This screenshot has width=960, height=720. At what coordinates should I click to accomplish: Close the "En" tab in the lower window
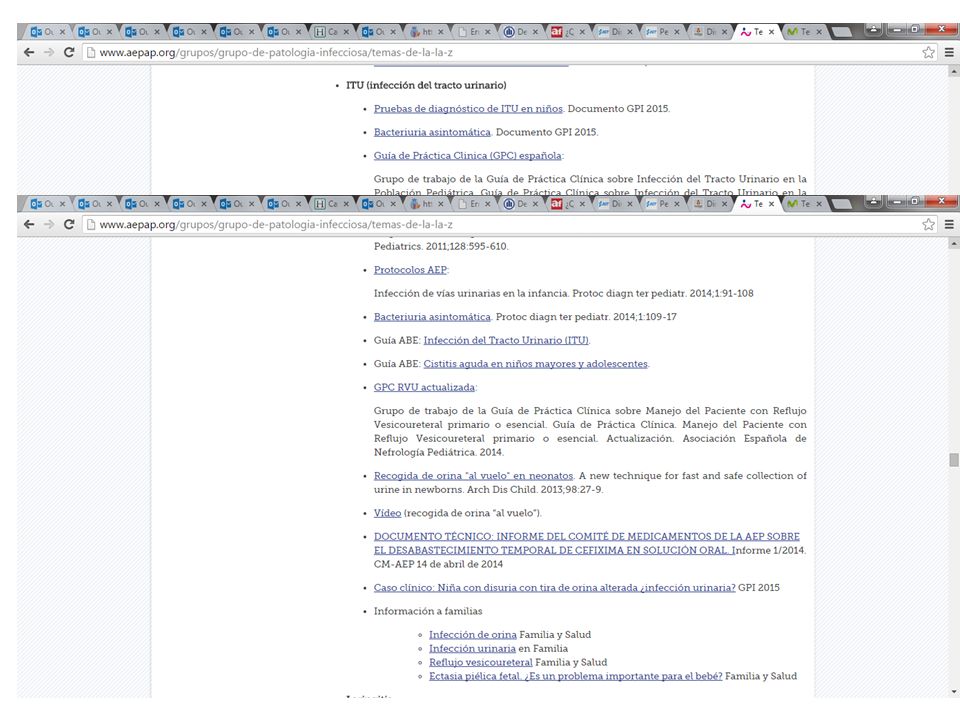click(487, 204)
